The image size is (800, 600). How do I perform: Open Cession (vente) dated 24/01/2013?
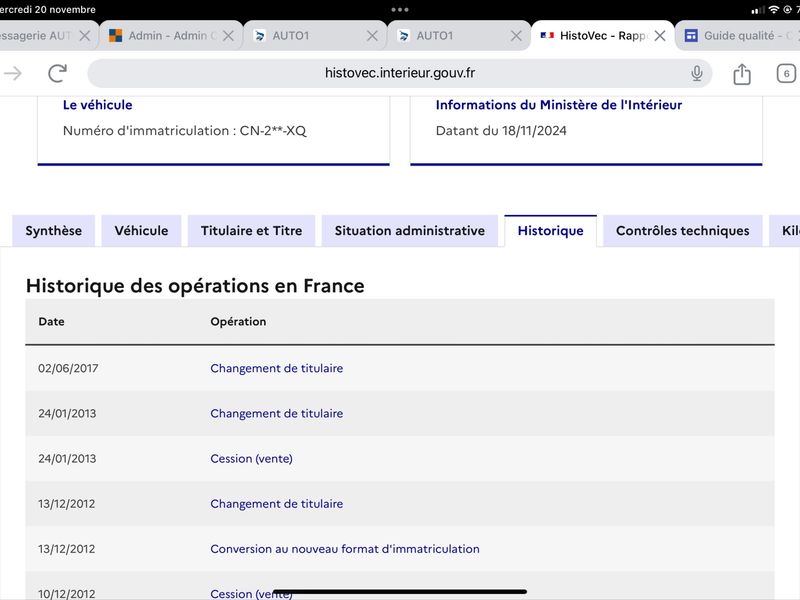click(x=252, y=459)
